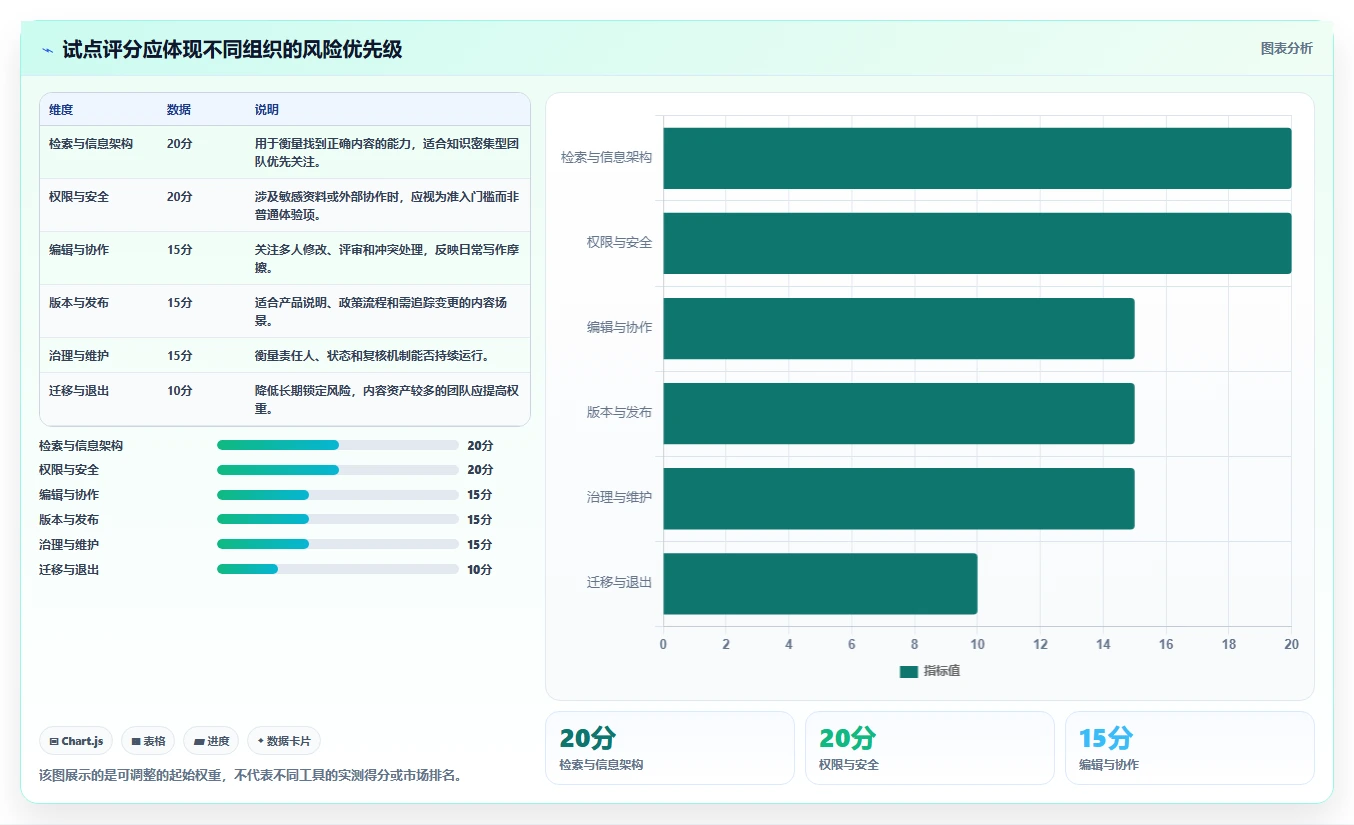Click the 权限与安全 progress bar
The width and height of the screenshot is (1354, 825).
click(337, 470)
